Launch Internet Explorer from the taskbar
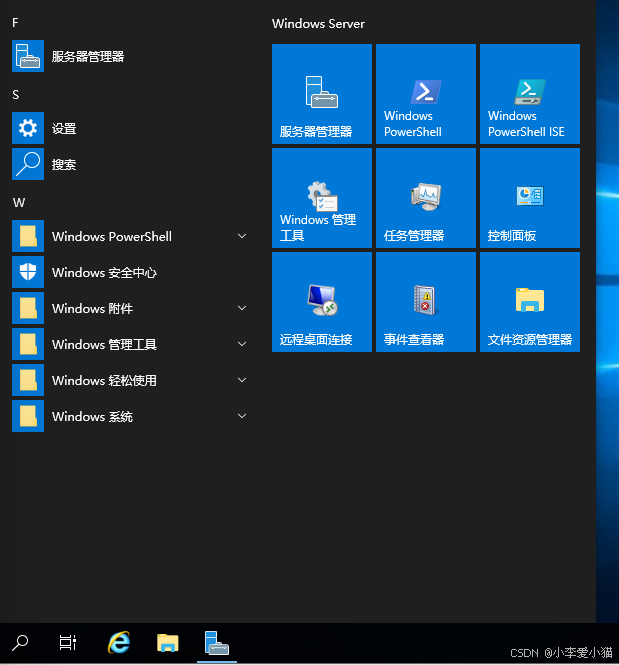The height and width of the screenshot is (665, 619). pyautogui.click(x=119, y=643)
